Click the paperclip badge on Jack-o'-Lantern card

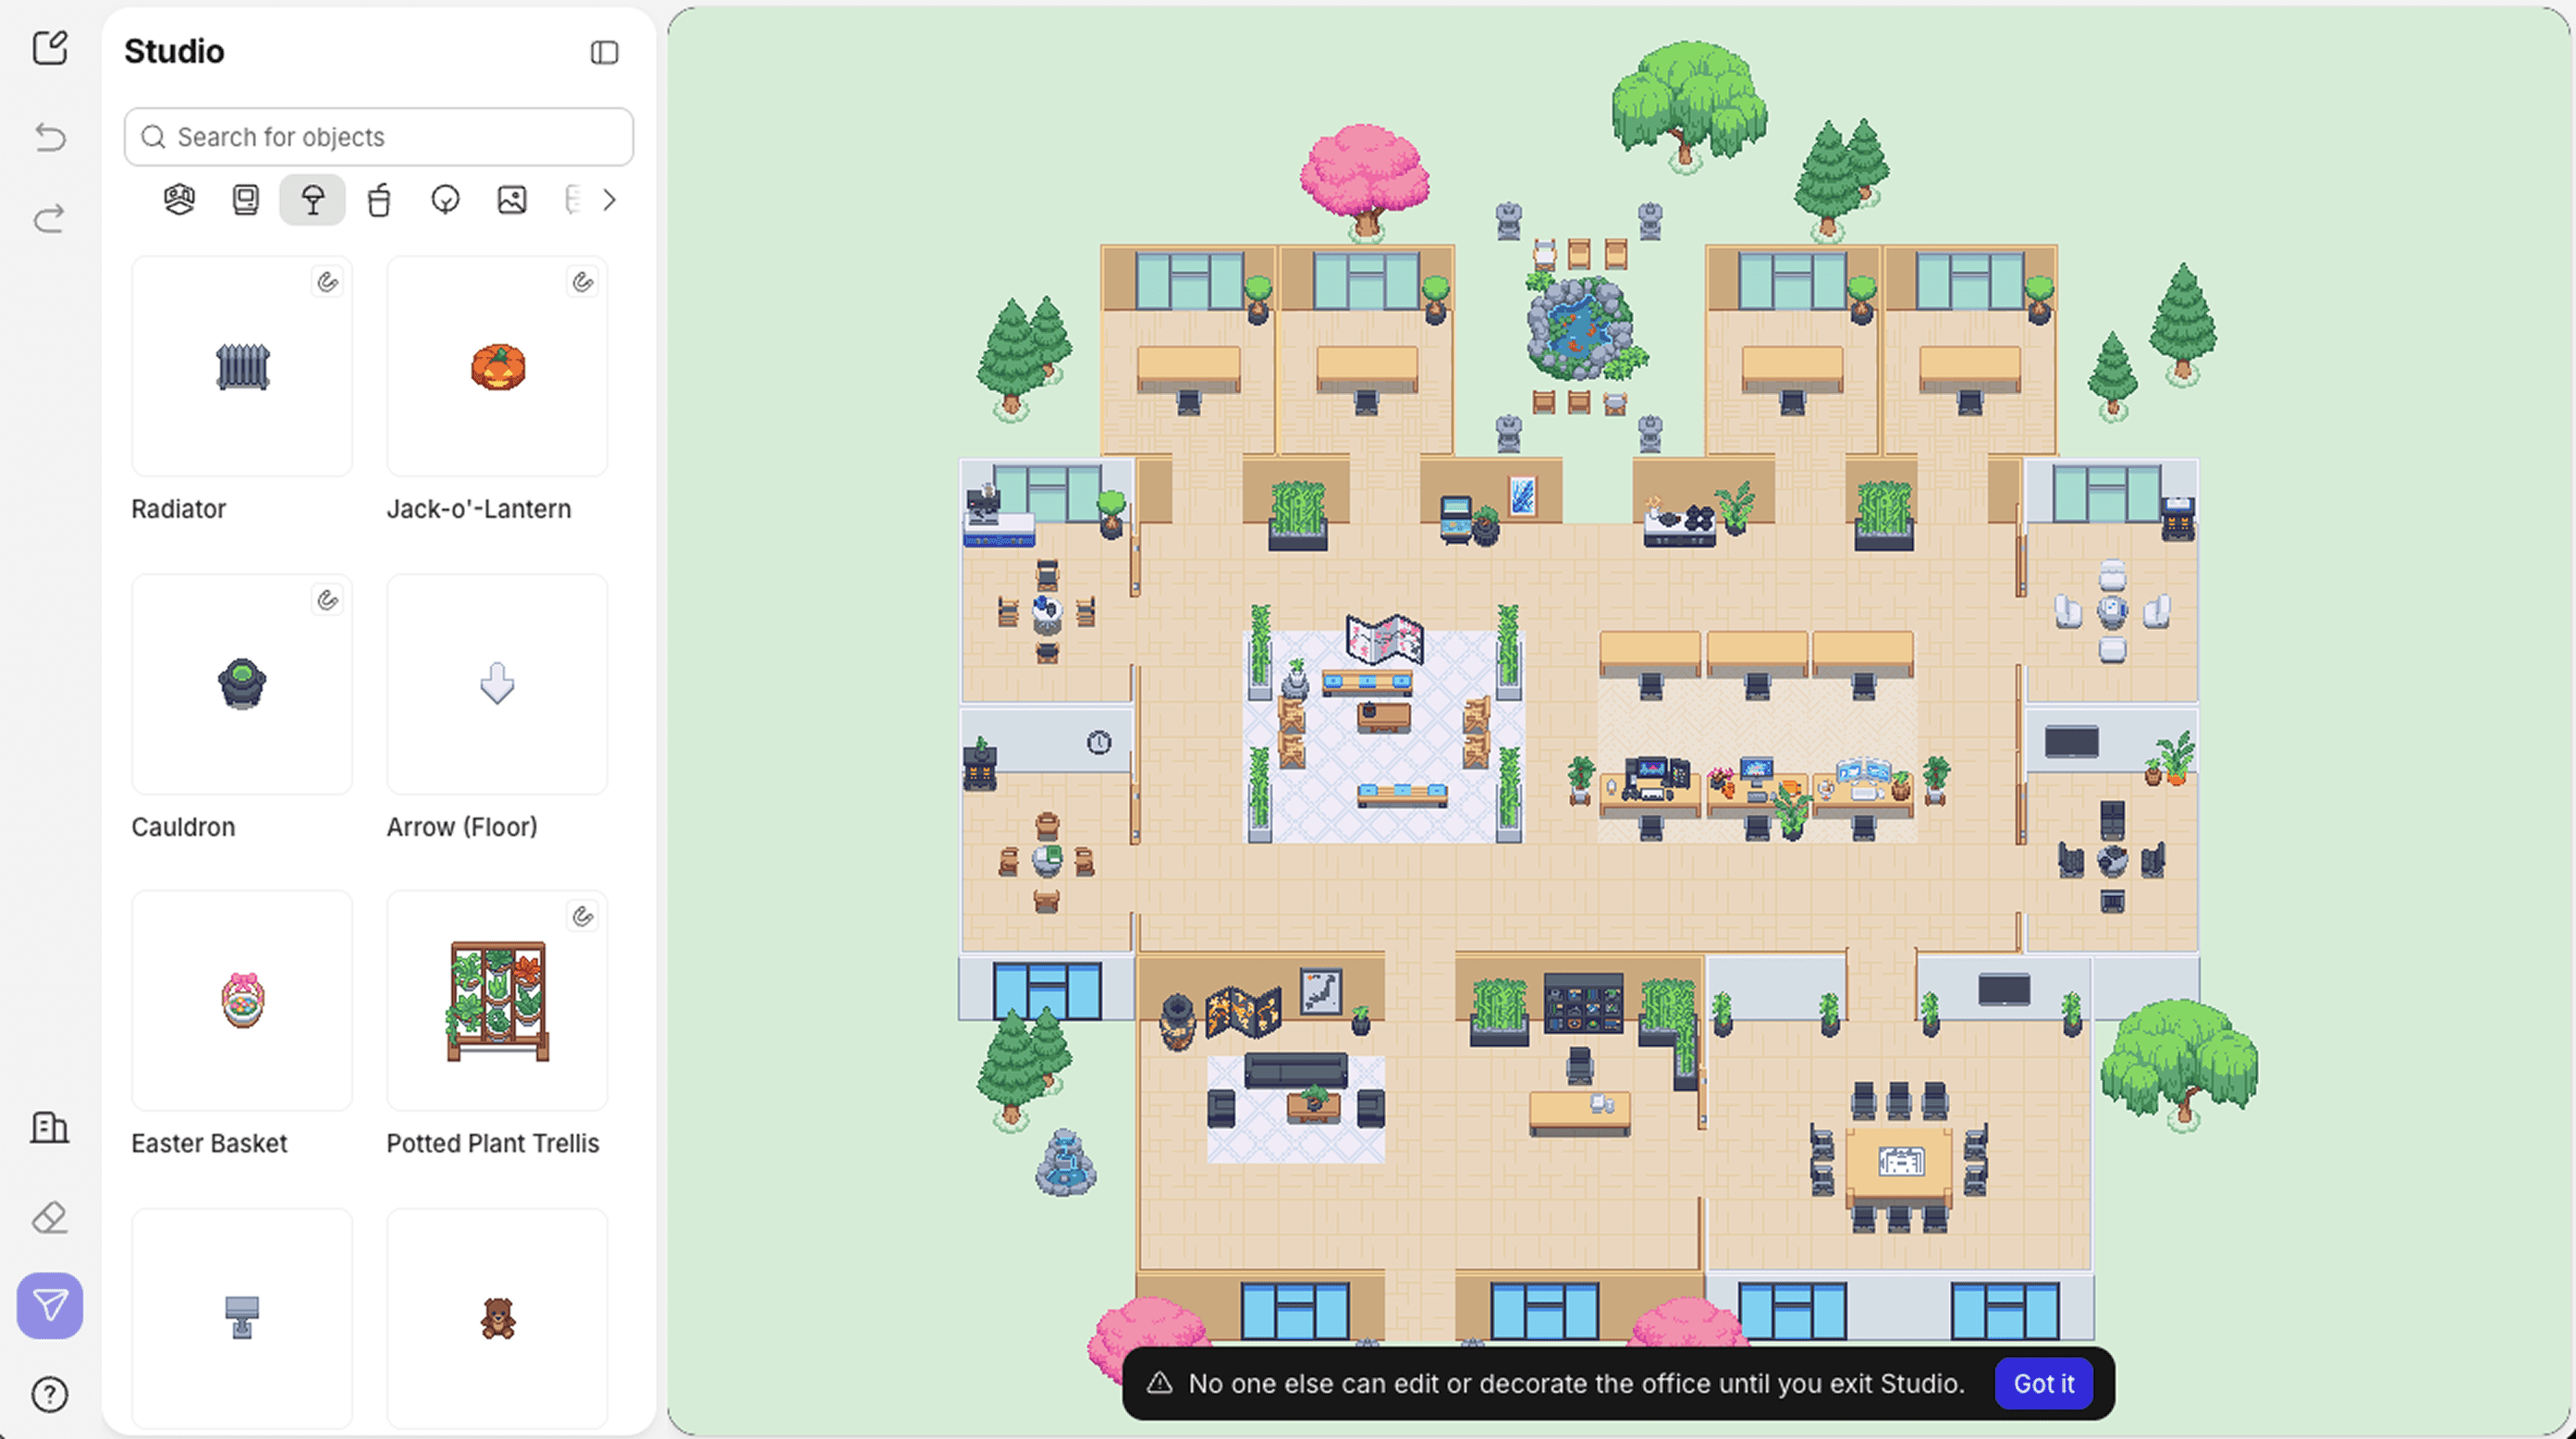pyautogui.click(x=582, y=282)
